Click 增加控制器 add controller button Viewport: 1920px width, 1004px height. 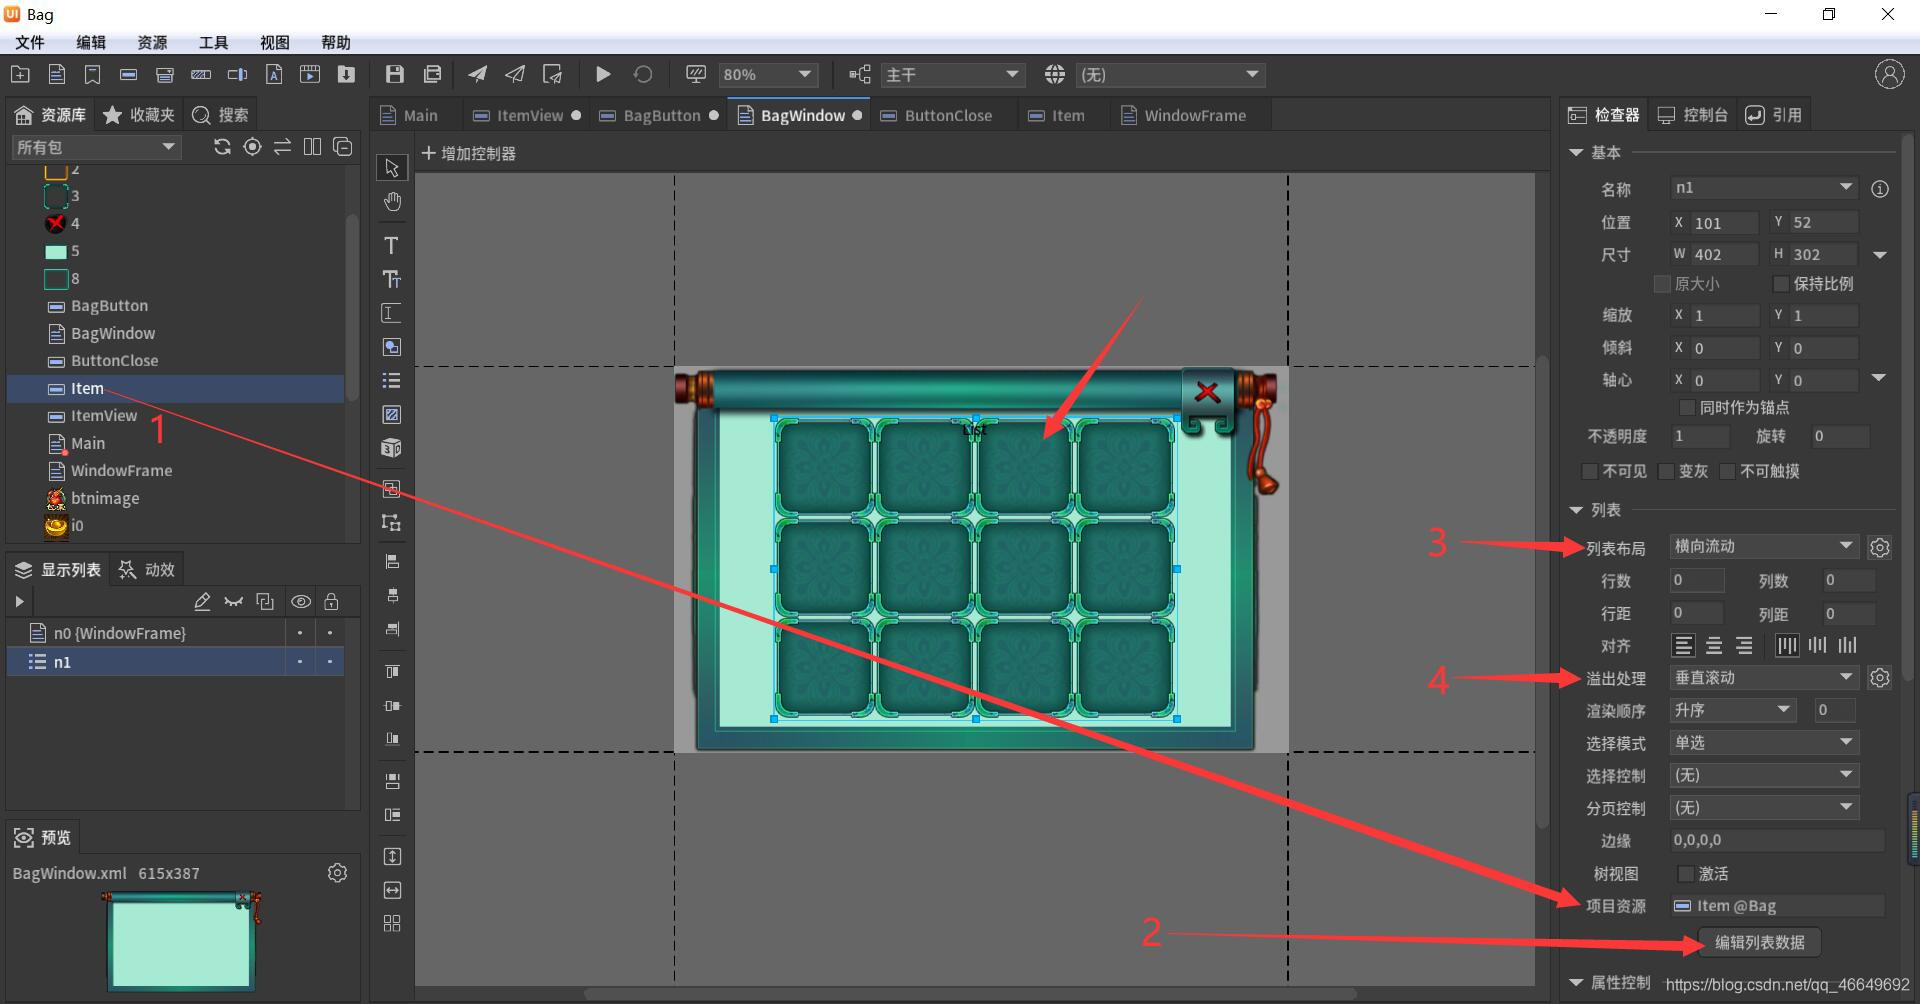click(x=469, y=154)
